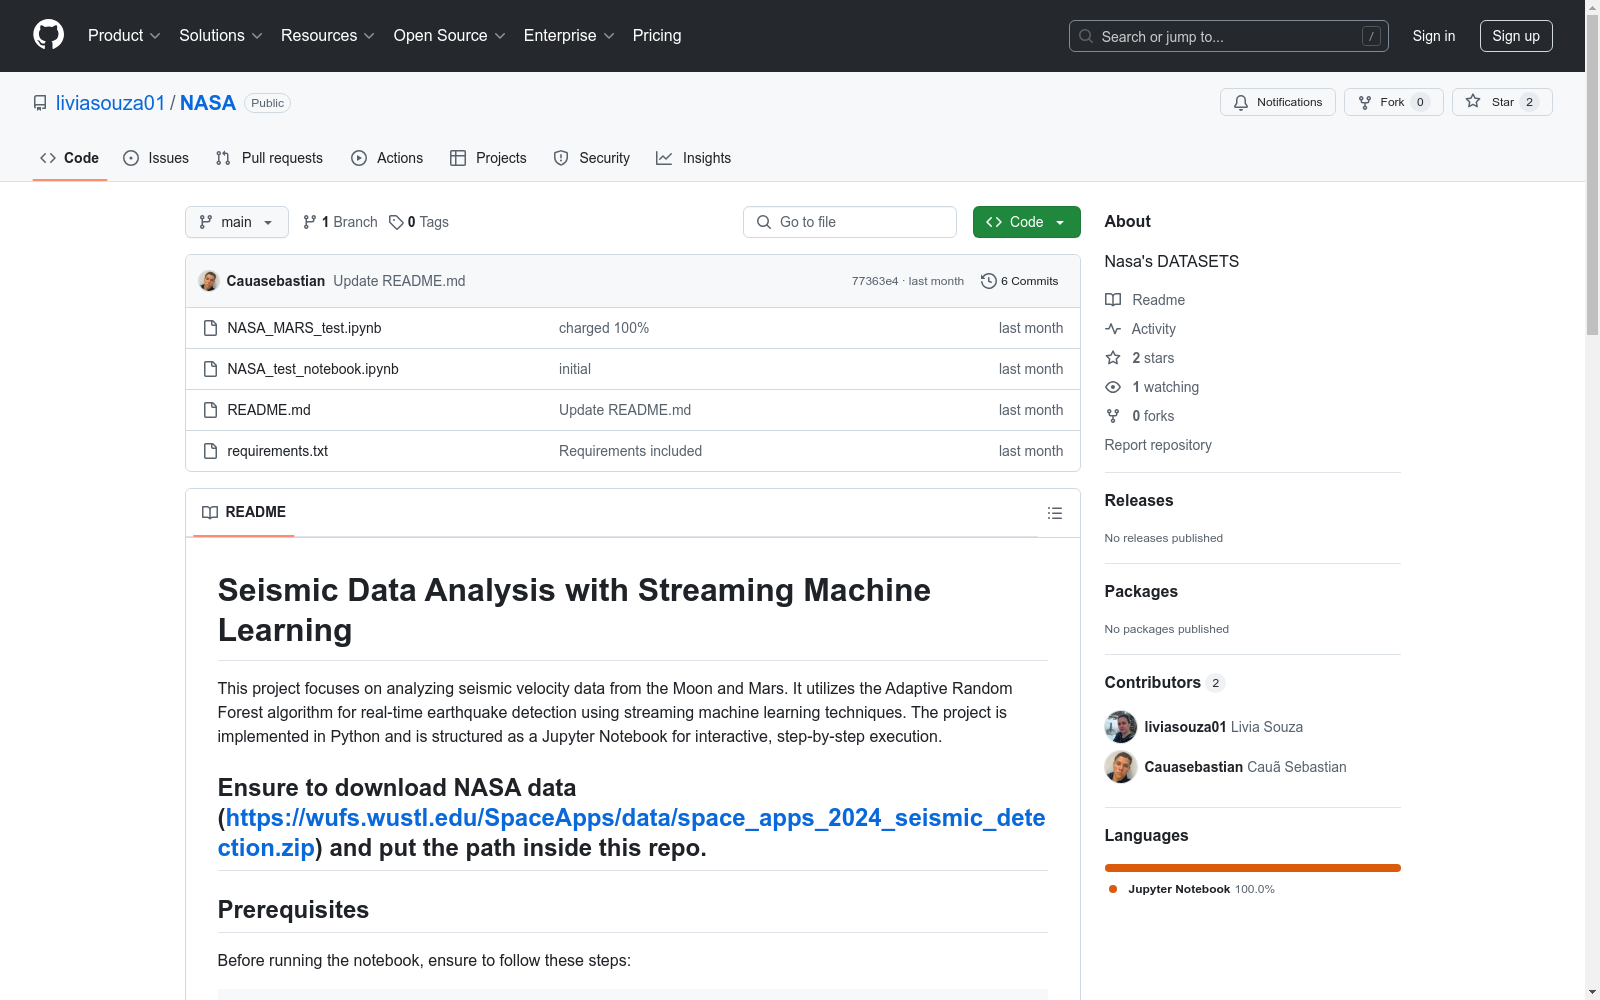The image size is (1600, 1000).
Task: Click the book icon on README tab
Action: click(x=210, y=512)
